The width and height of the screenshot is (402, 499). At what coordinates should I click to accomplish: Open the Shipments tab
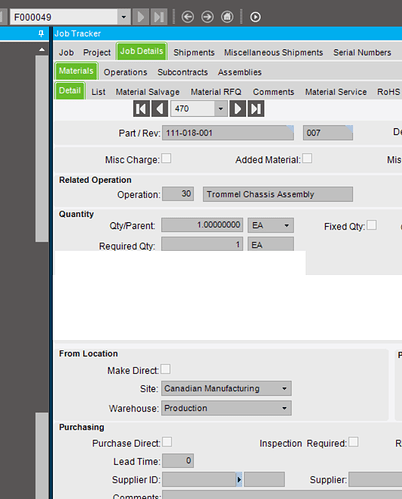coord(194,52)
